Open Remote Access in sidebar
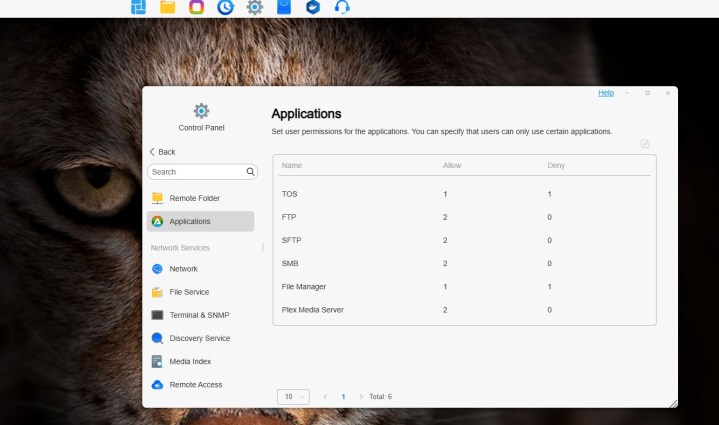The width and height of the screenshot is (719, 425). pyautogui.click(x=195, y=384)
